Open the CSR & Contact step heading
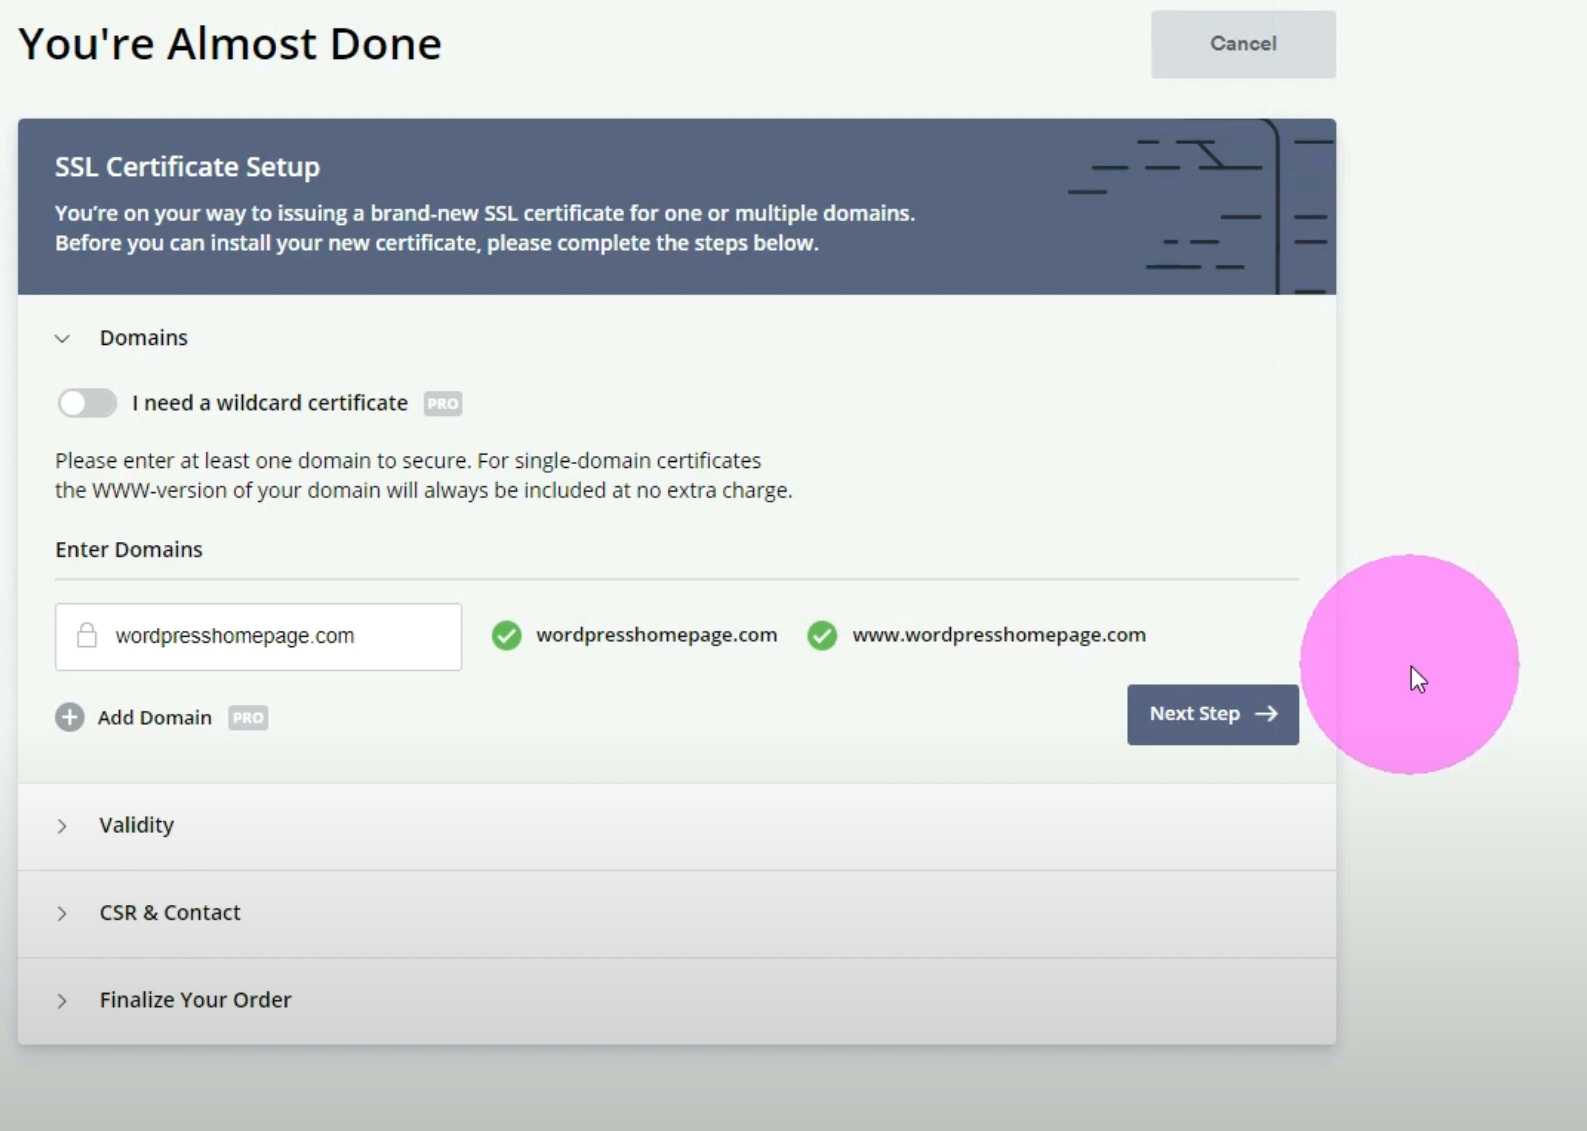Image resolution: width=1587 pixels, height=1131 pixels. (170, 913)
